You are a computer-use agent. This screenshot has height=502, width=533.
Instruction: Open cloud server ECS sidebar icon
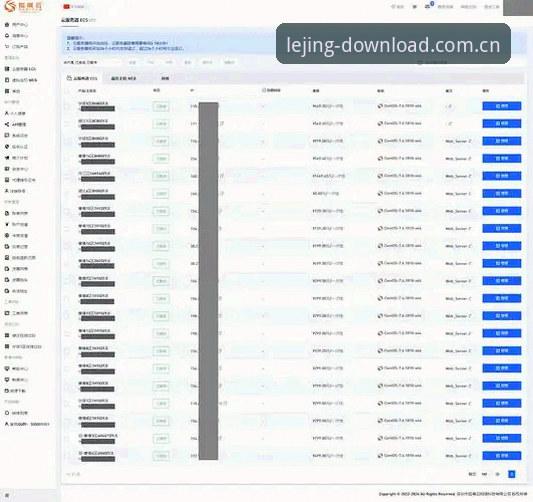coord(7,69)
